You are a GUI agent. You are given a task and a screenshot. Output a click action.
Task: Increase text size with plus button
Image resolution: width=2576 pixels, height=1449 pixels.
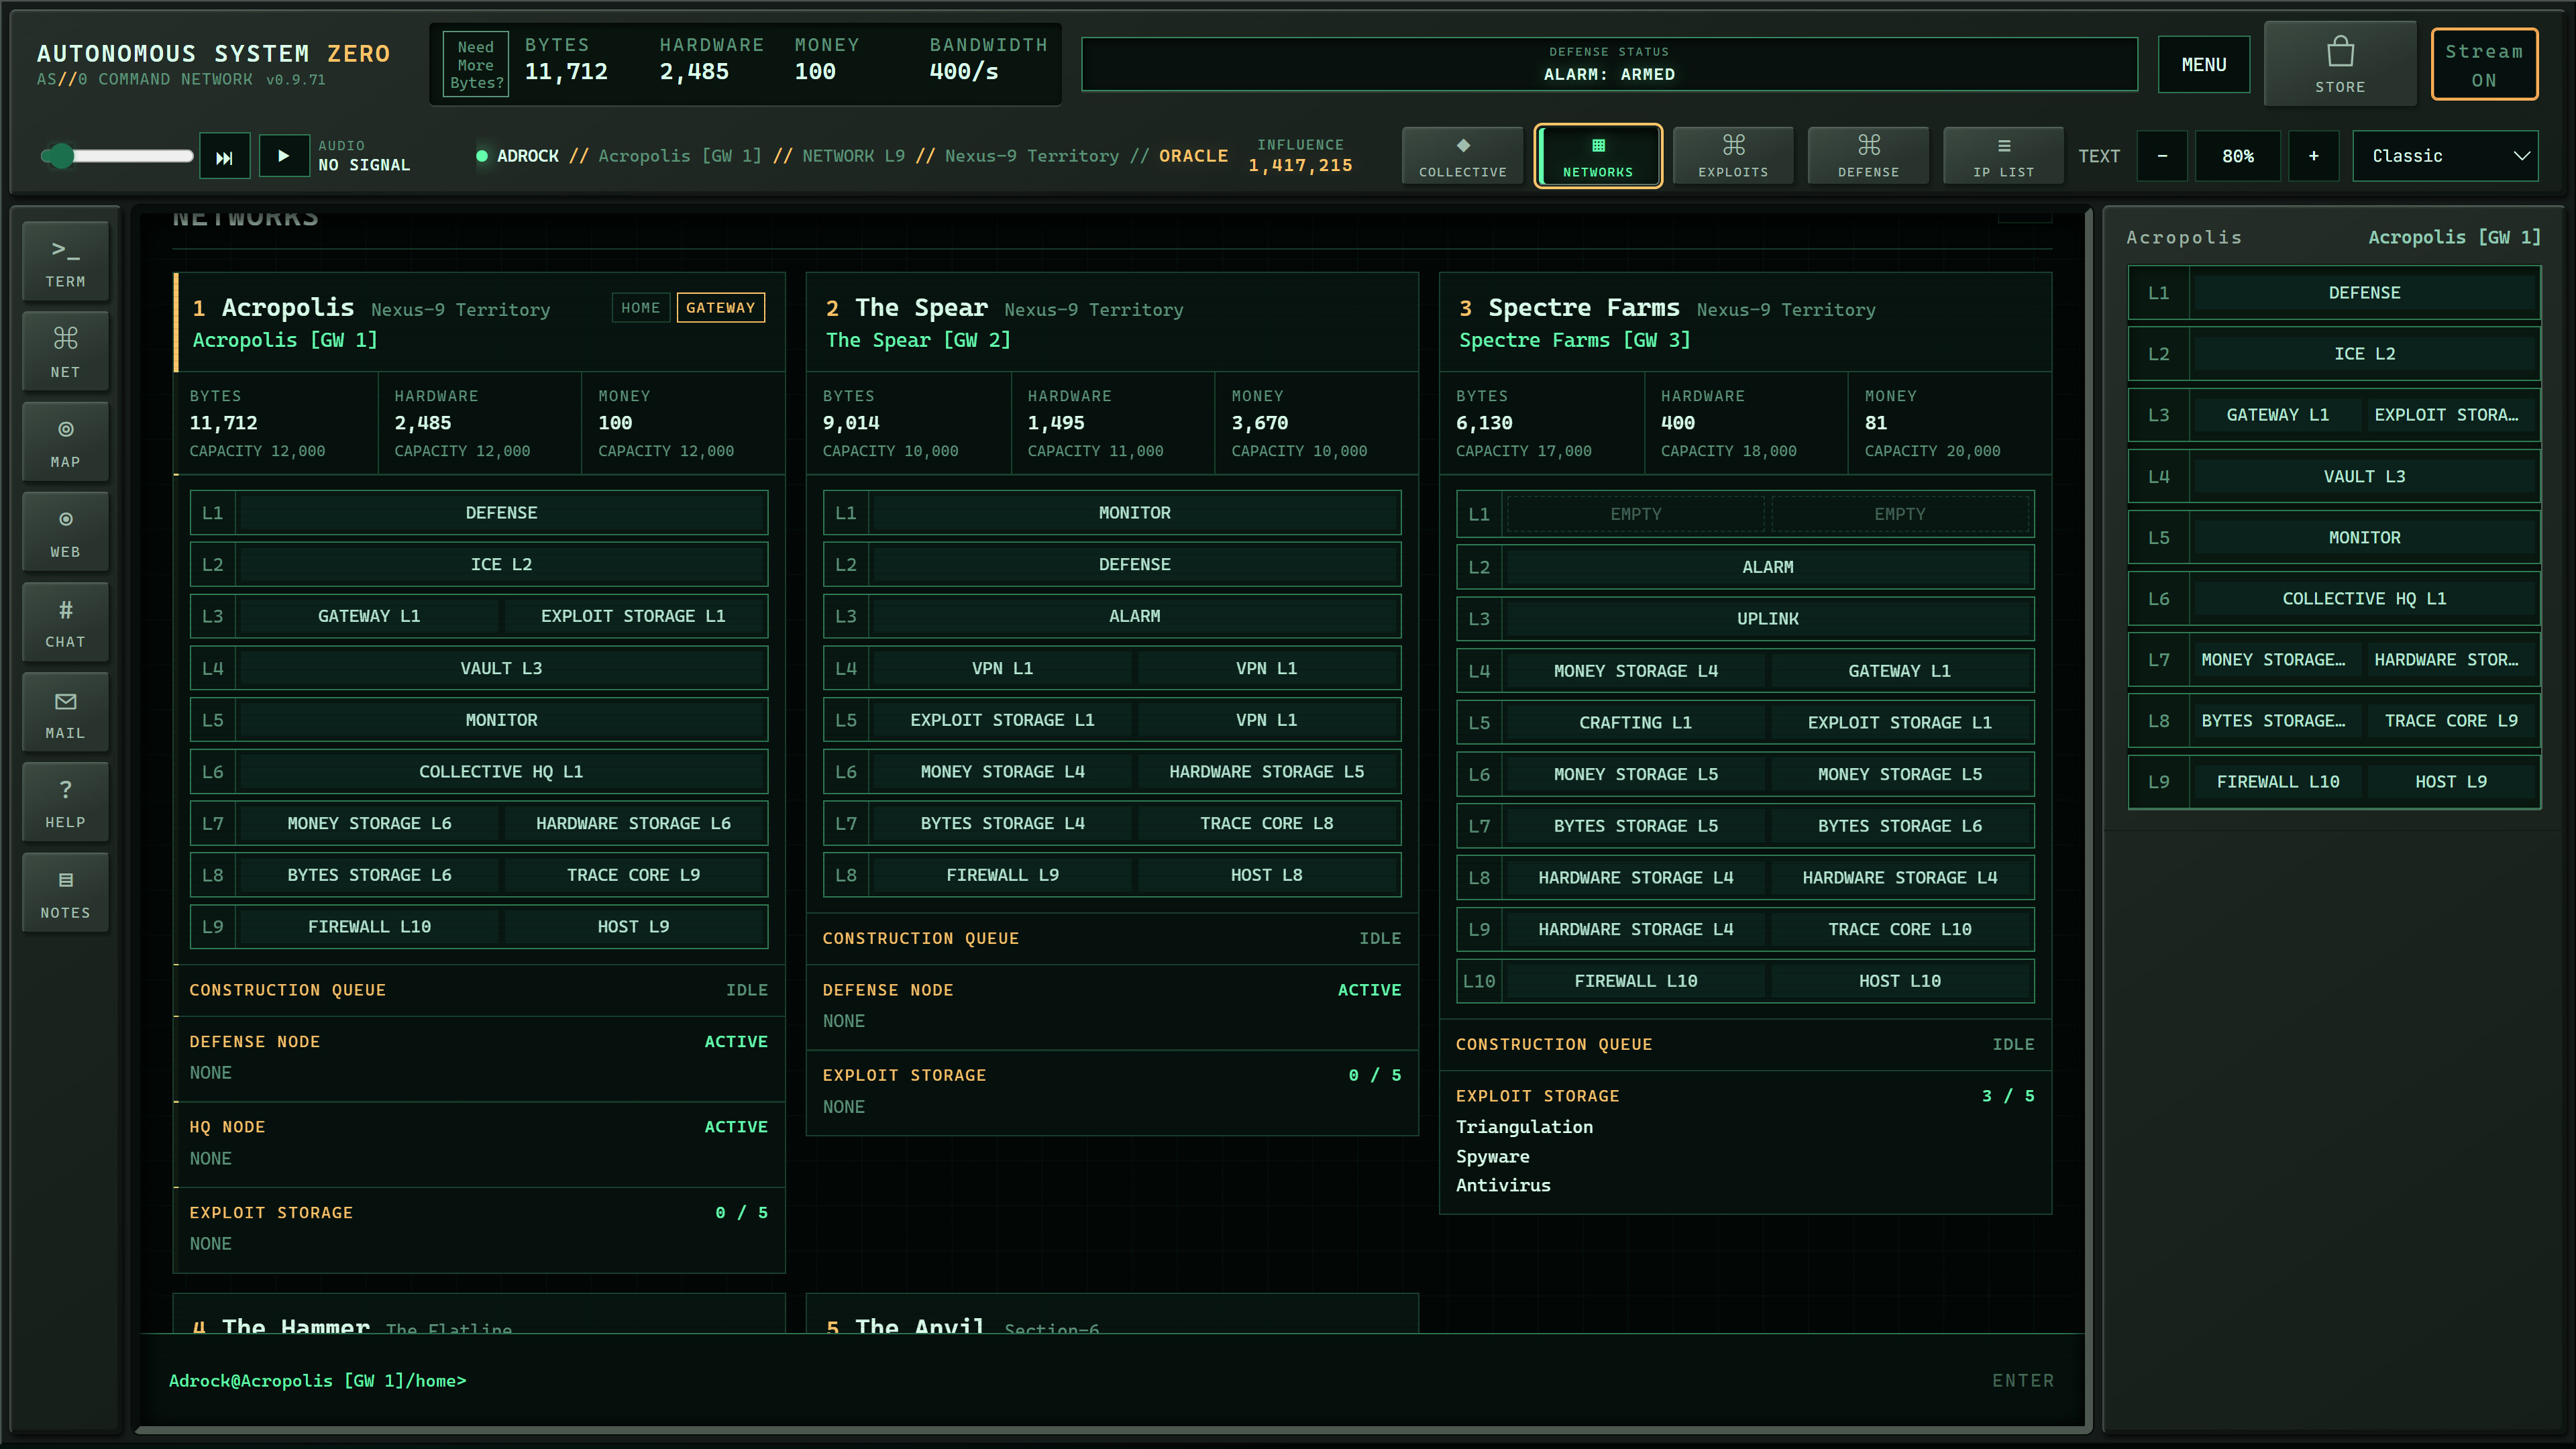click(2313, 156)
